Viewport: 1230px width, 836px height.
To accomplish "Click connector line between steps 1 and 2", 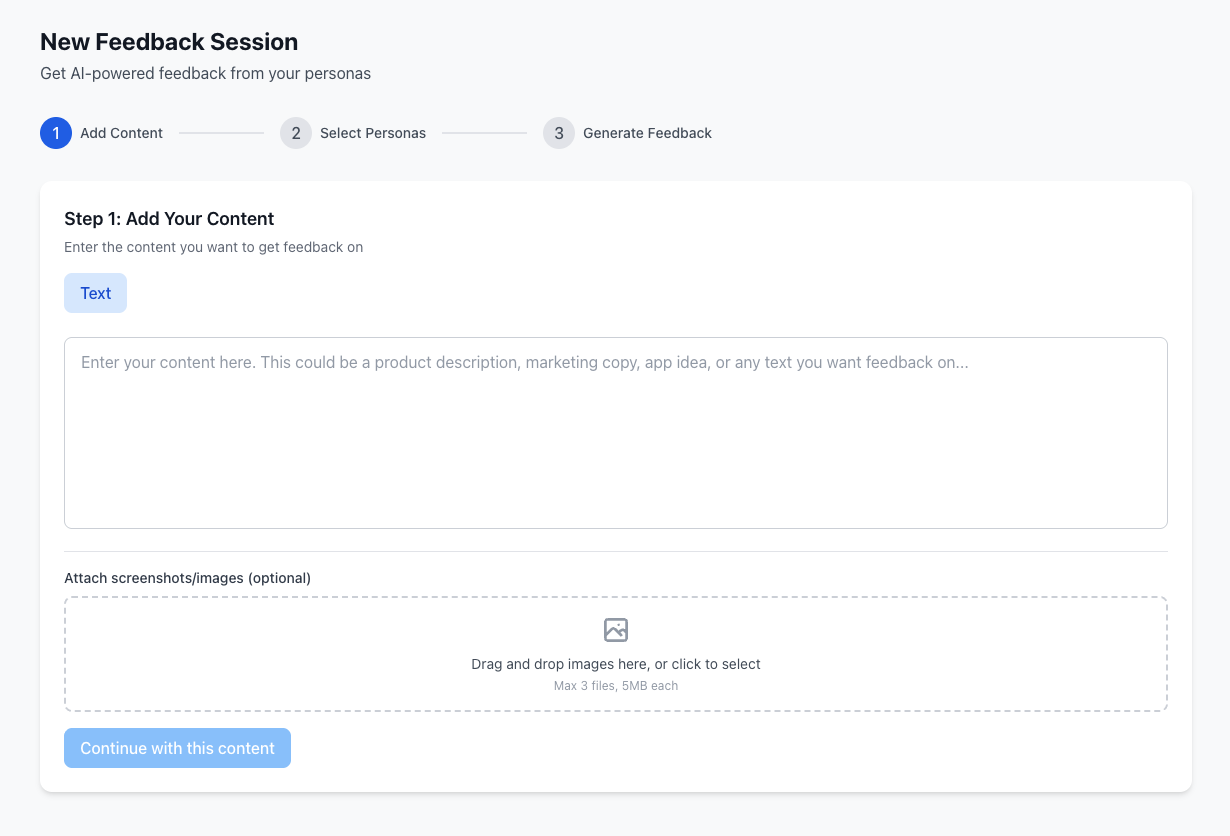I will point(221,133).
